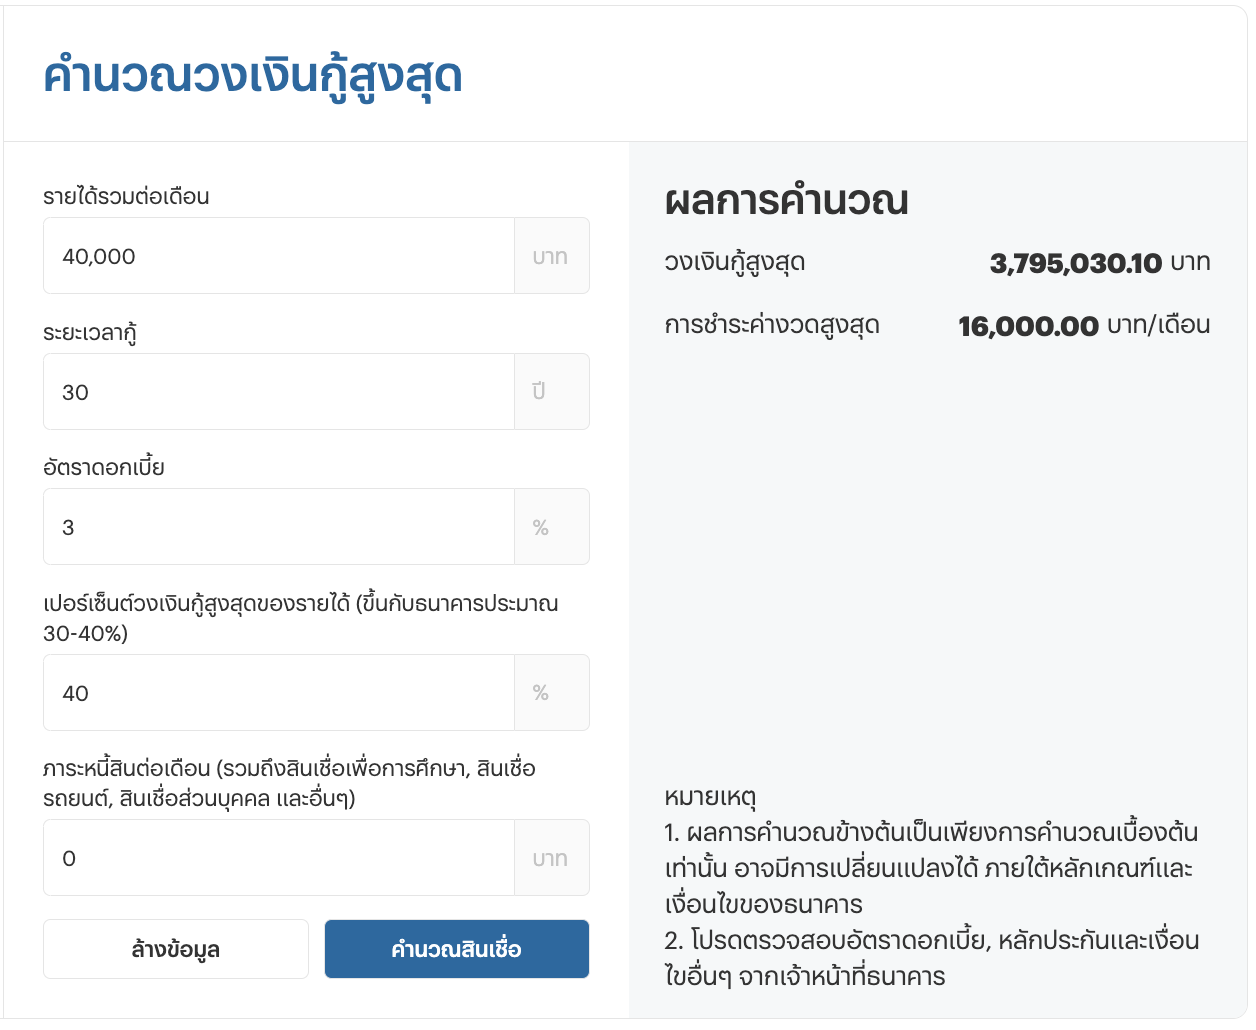Click the บาท suffix beside monthly debt field
This screenshot has height=1030, width=1256.
tap(551, 858)
